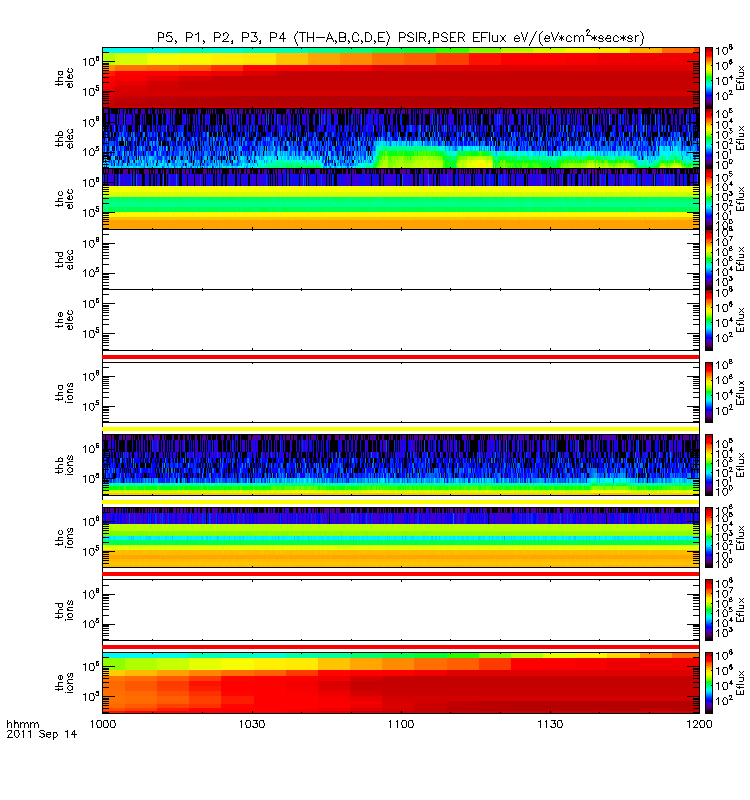Click the "Eflux" label next to thb elec color bar

pyautogui.click(x=740, y=138)
